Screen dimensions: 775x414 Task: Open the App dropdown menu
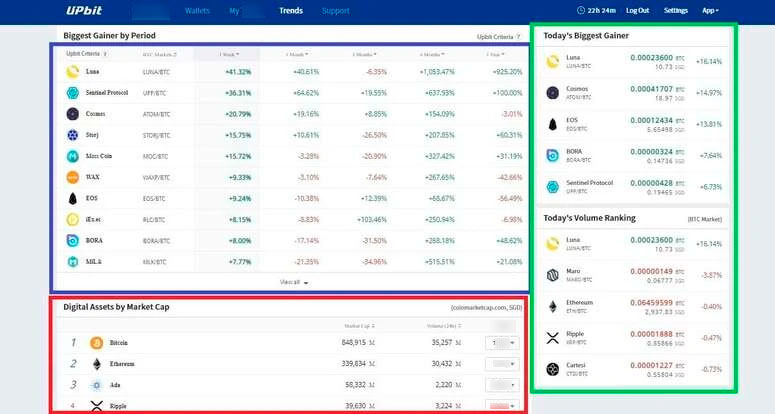pyautogui.click(x=710, y=11)
